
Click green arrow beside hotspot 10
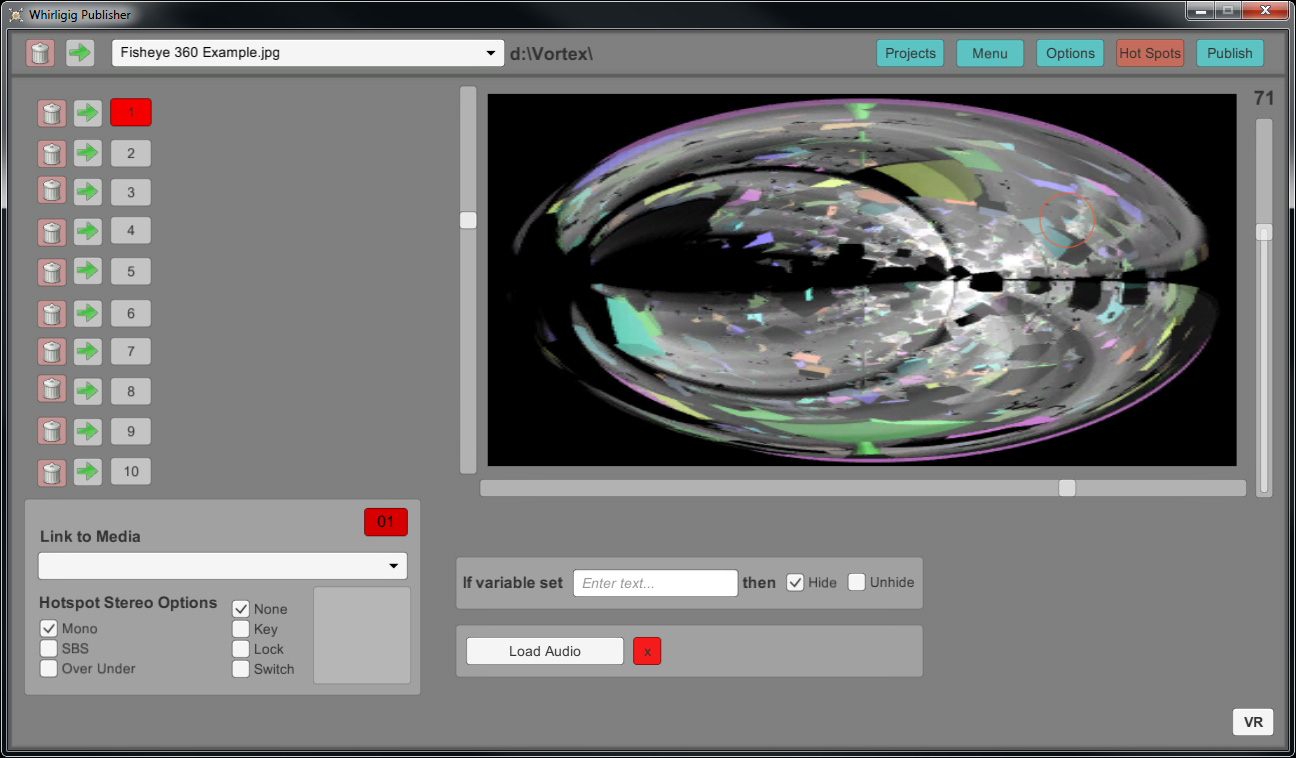pos(88,471)
